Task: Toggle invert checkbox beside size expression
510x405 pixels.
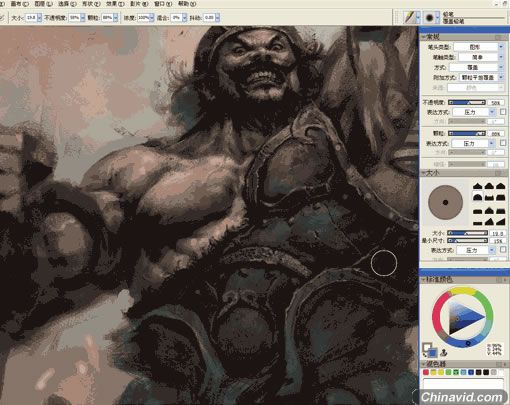Action: click(x=503, y=249)
